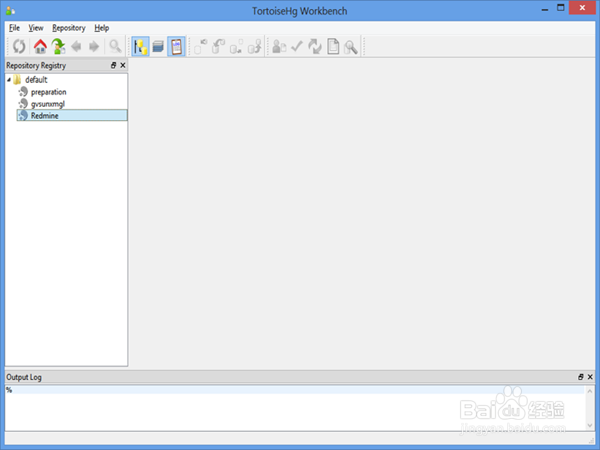Click the Outgoing changesets sync icon
Viewport: 600px width, 450px height.
pyautogui.click(x=236, y=47)
